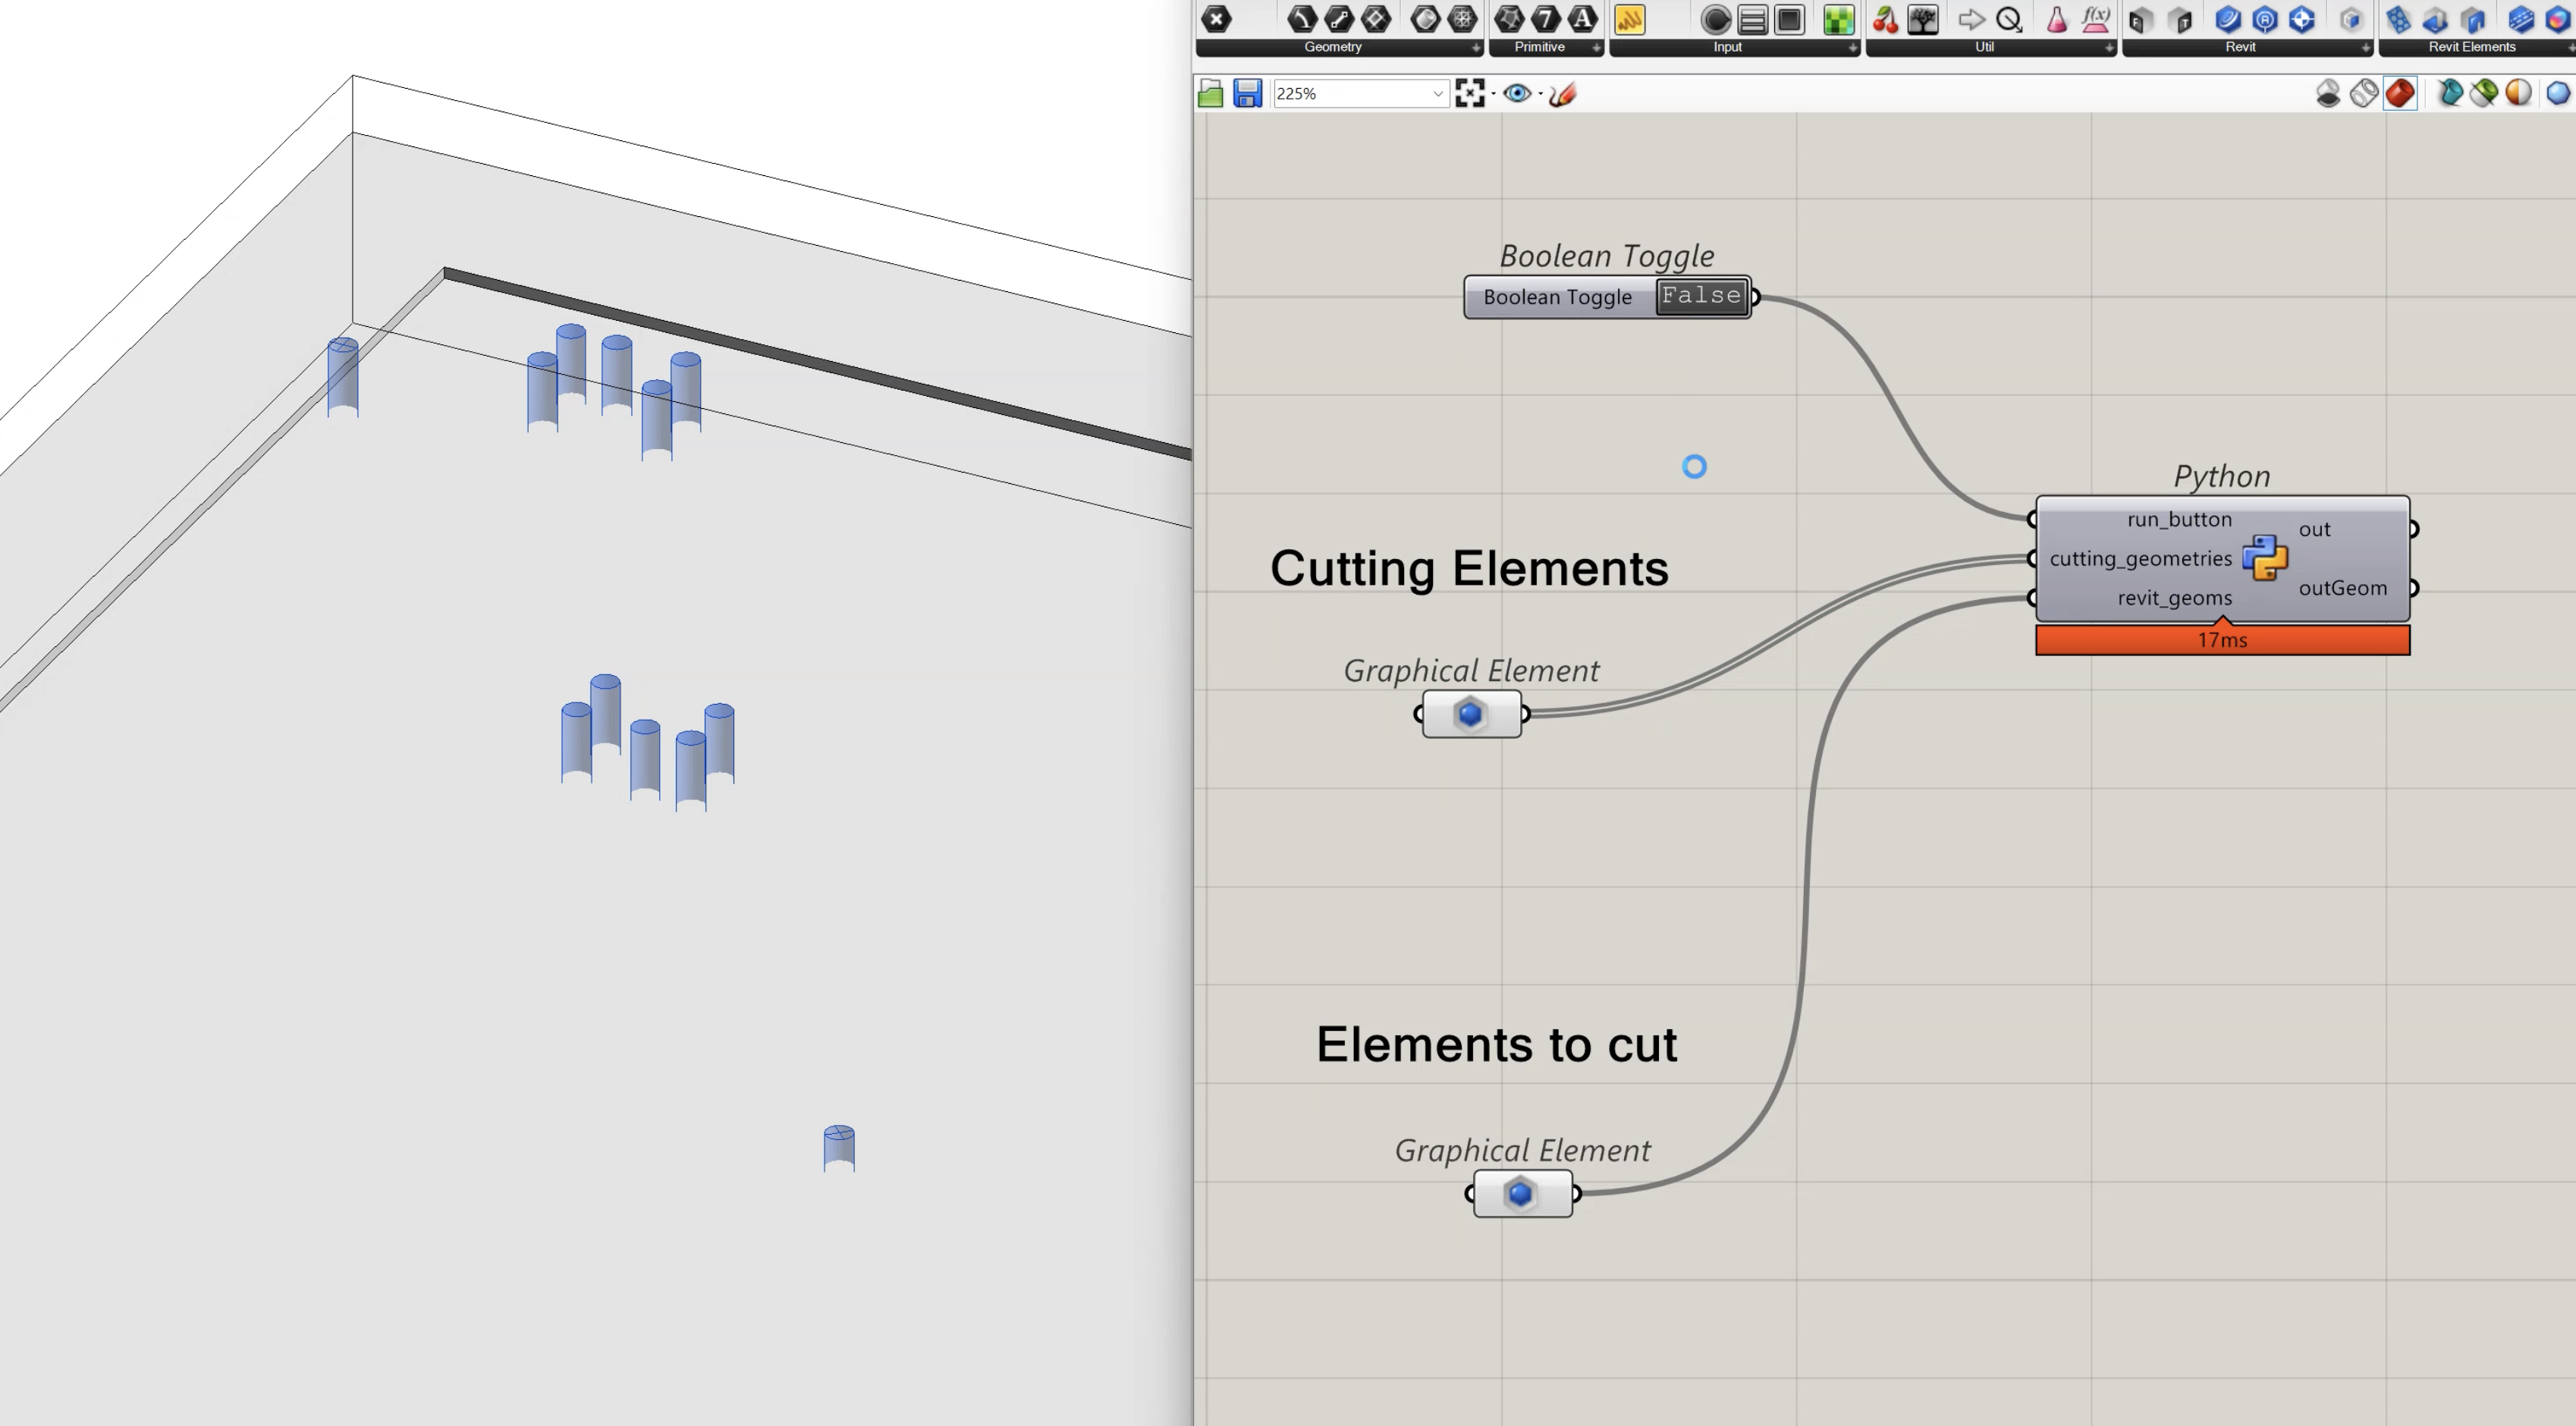Expand the Primitive panel plus arrow
Viewport: 2576px width, 1426px height.
(x=1596, y=48)
